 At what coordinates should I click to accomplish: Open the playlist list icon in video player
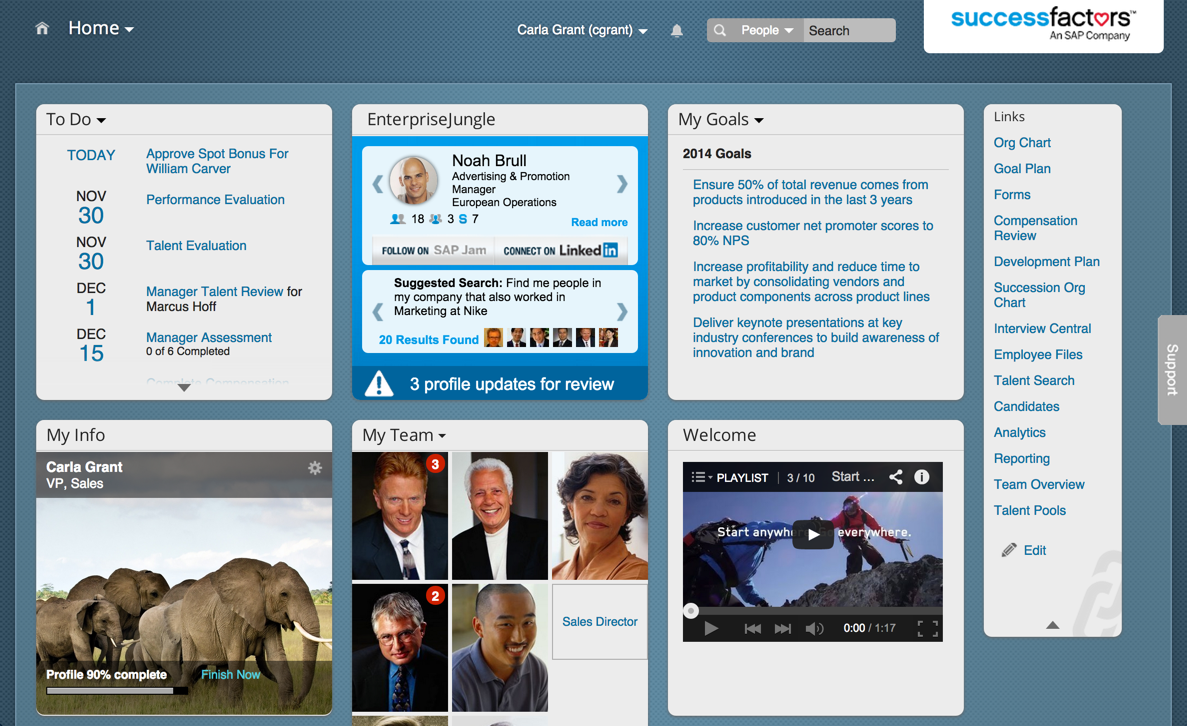(697, 477)
